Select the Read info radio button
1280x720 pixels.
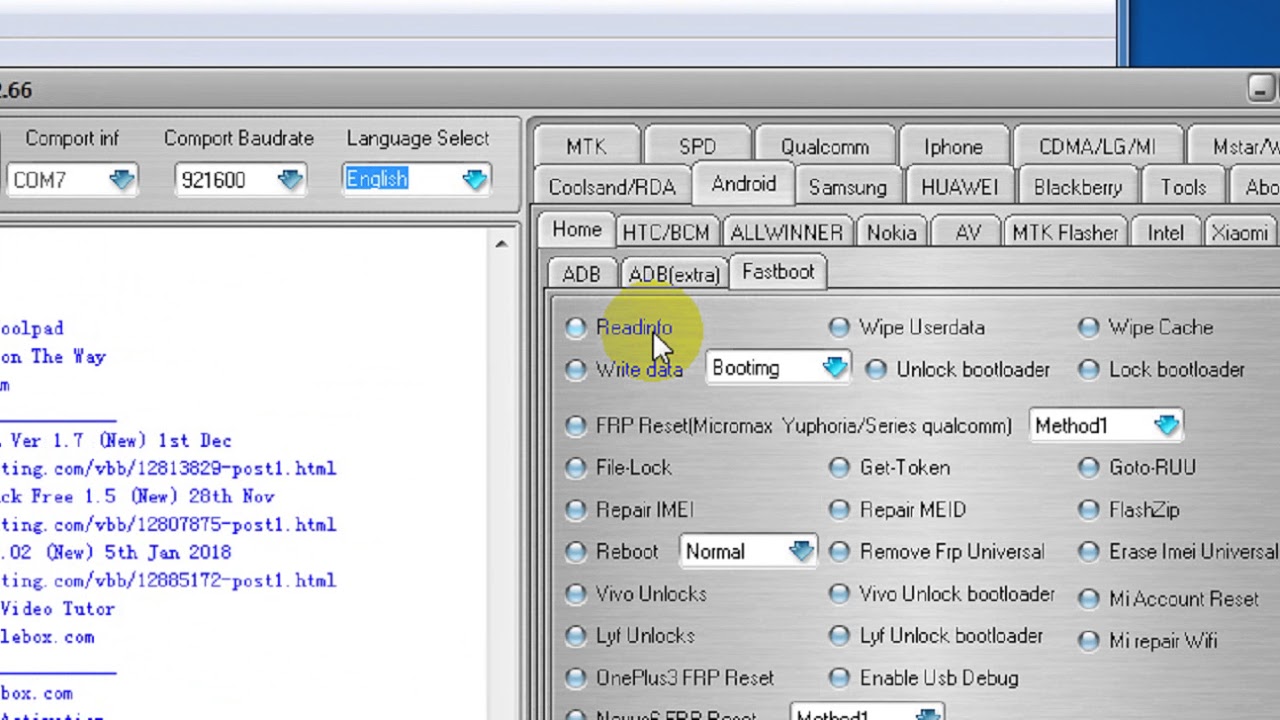pyautogui.click(x=576, y=328)
